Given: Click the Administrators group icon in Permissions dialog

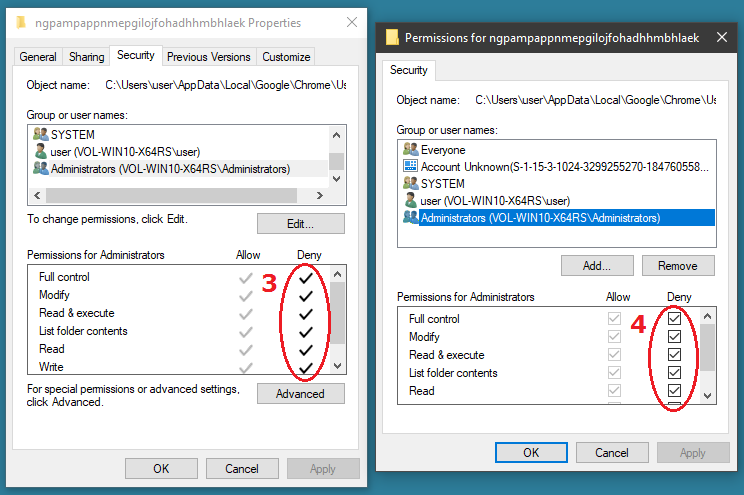Looking at the screenshot, I should coord(410,217).
